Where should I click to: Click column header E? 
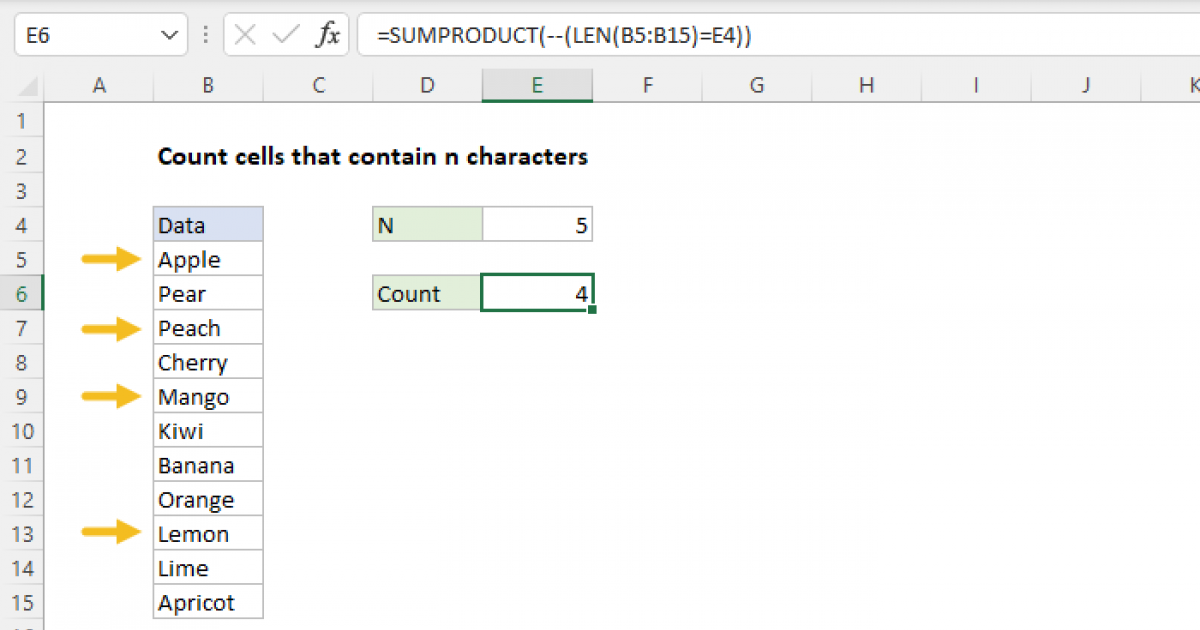tap(537, 86)
